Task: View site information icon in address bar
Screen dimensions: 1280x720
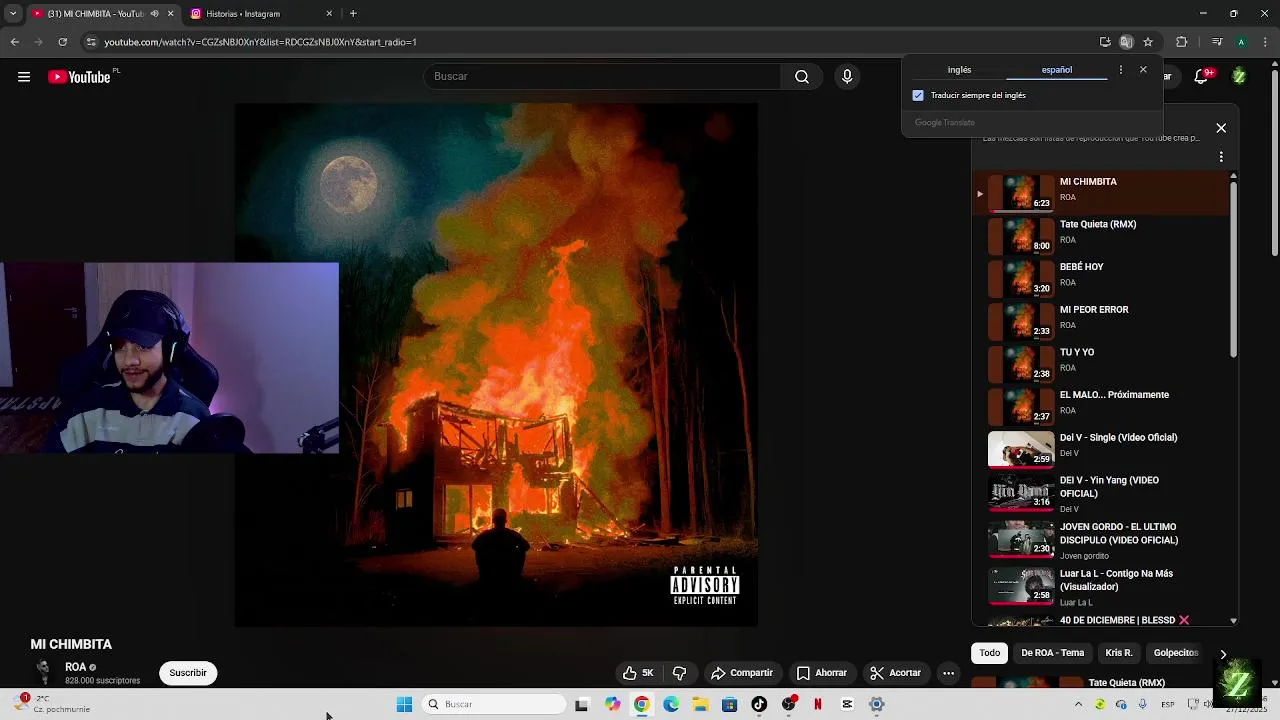Action: 91,42
